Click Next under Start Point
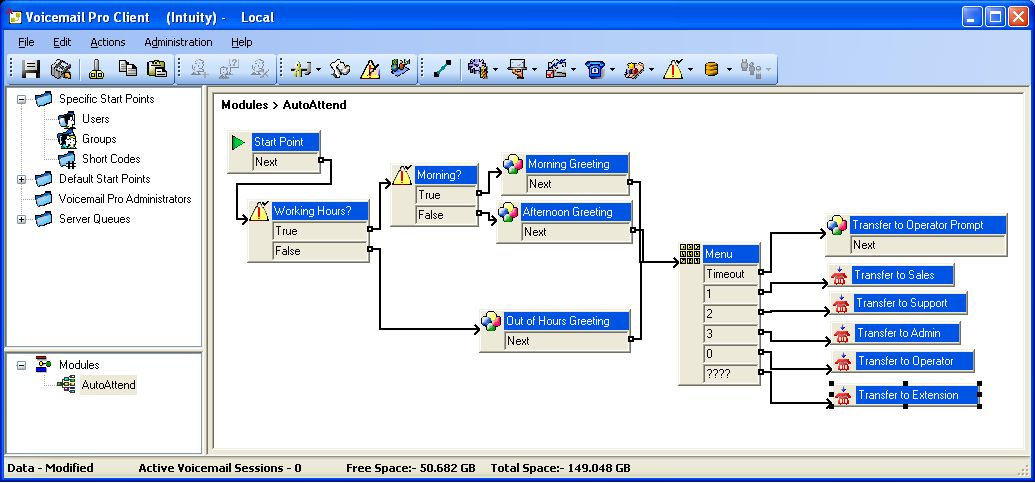 pos(286,162)
